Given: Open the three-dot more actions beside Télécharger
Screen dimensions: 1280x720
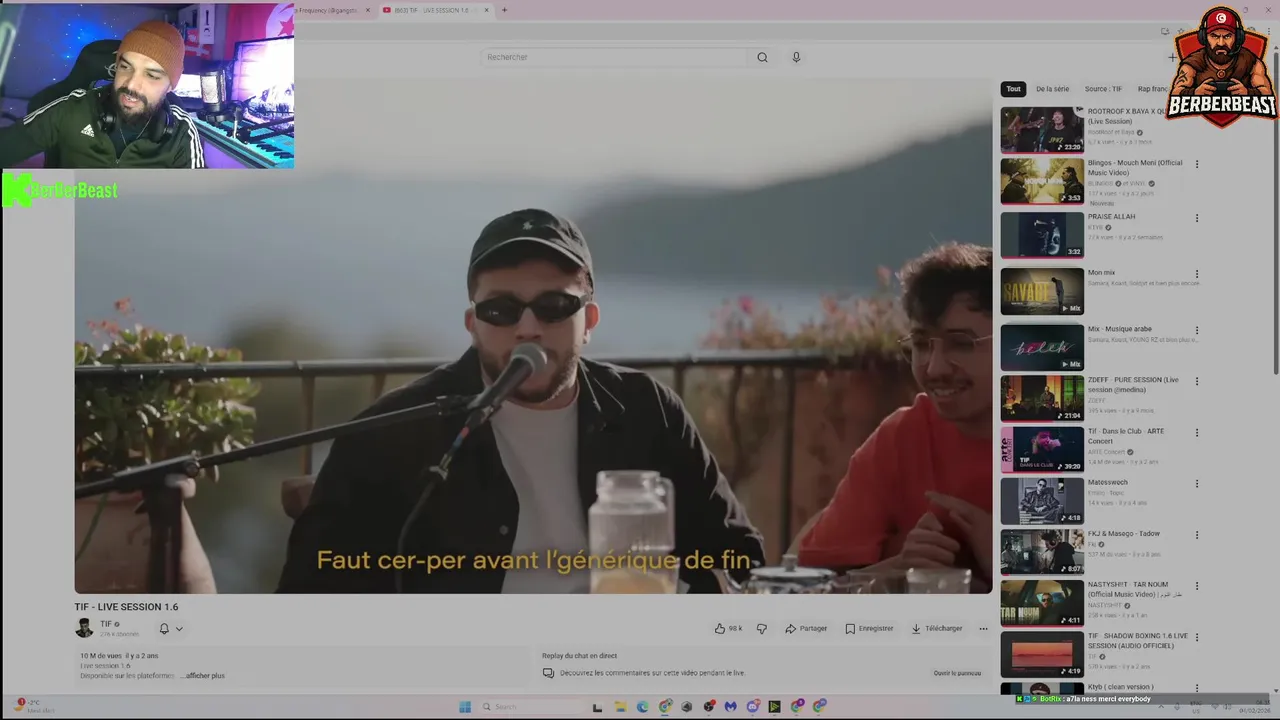Looking at the screenshot, I should coord(983,629).
